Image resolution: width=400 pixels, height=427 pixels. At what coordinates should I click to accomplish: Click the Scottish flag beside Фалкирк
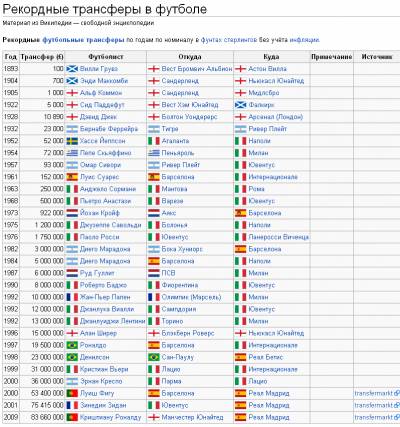coord(241,105)
